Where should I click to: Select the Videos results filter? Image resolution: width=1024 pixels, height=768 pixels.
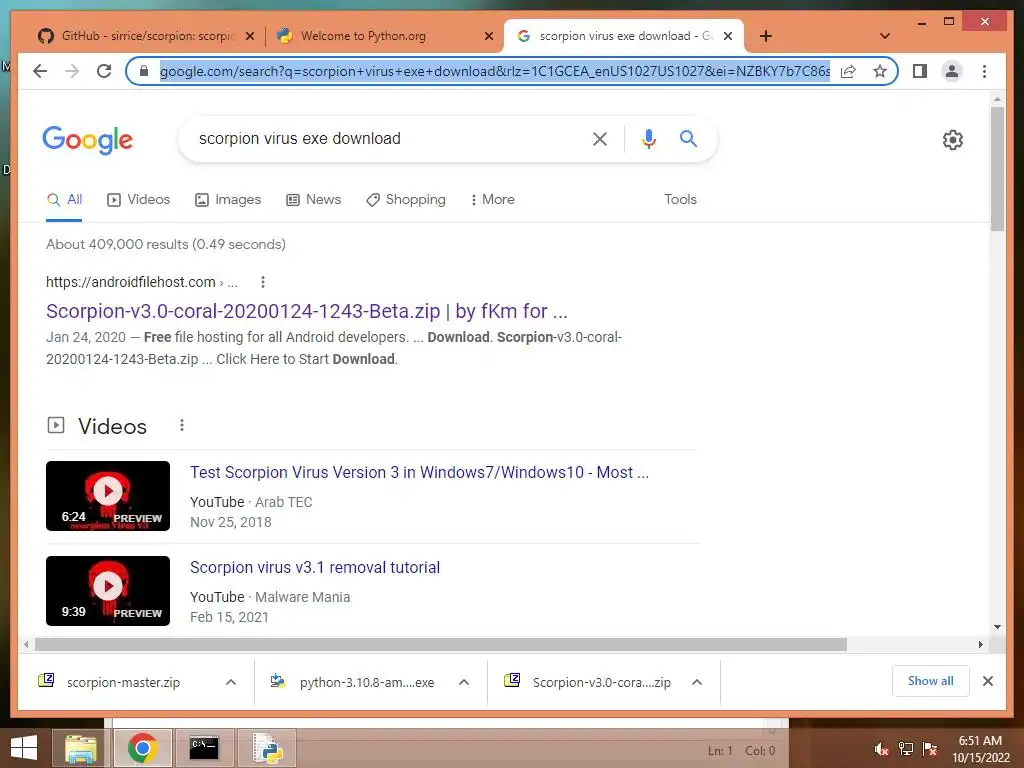click(138, 200)
